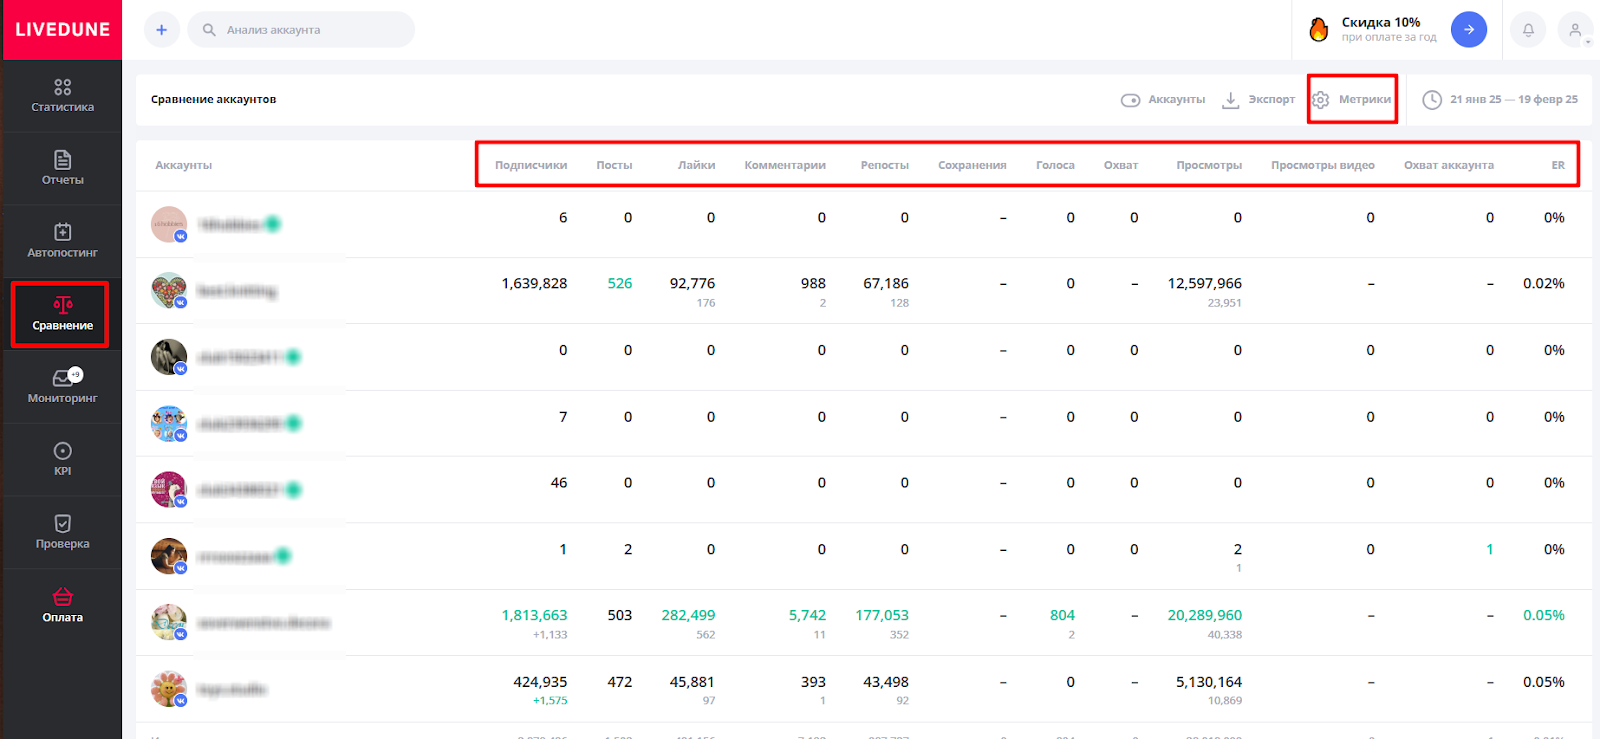The height and width of the screenshot is (739, 1600).
Task: Sort by ER column header
Action: [x=1558, y=165]
